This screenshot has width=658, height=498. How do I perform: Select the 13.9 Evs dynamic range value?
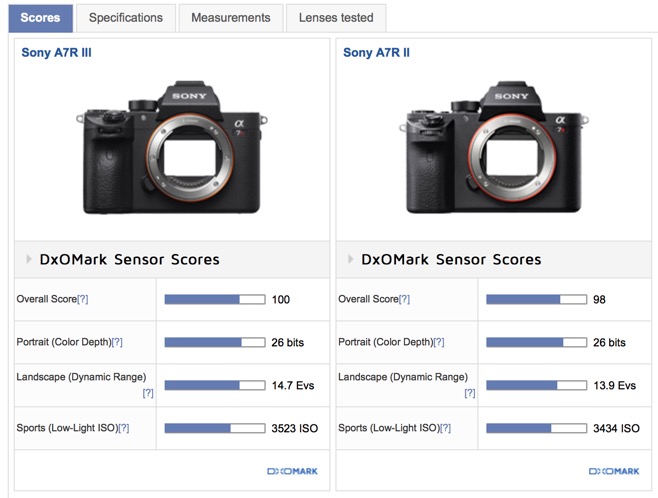click(x=615, y=385)
